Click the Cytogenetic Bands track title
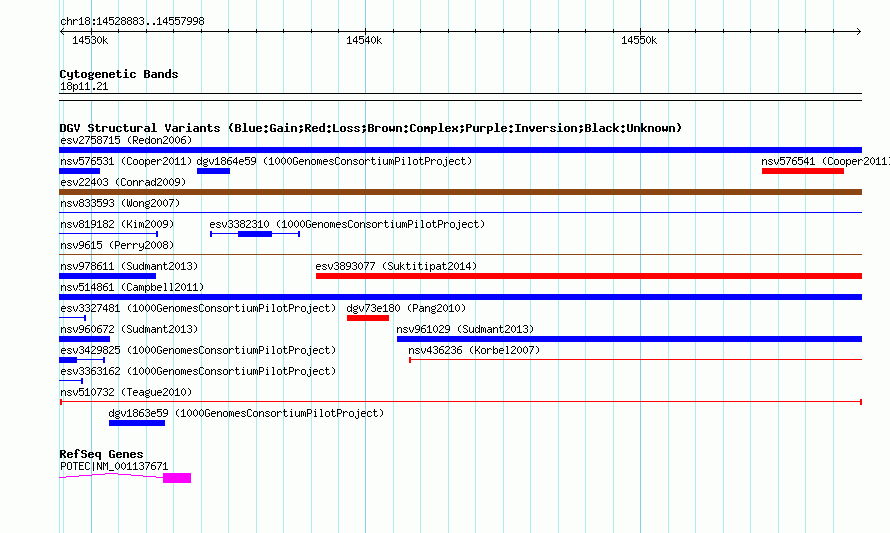890x533 pixels. point(119,74)
